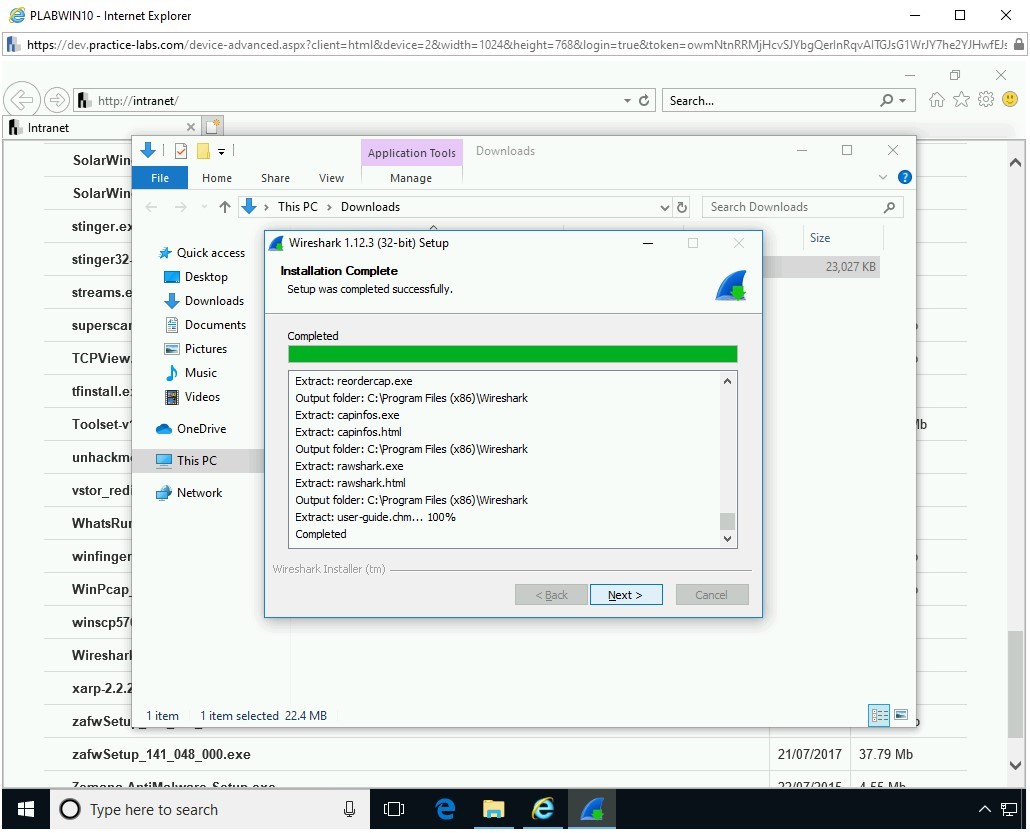
Task: Switch to details view in Explorer
Action: click(x=880, y=715)
